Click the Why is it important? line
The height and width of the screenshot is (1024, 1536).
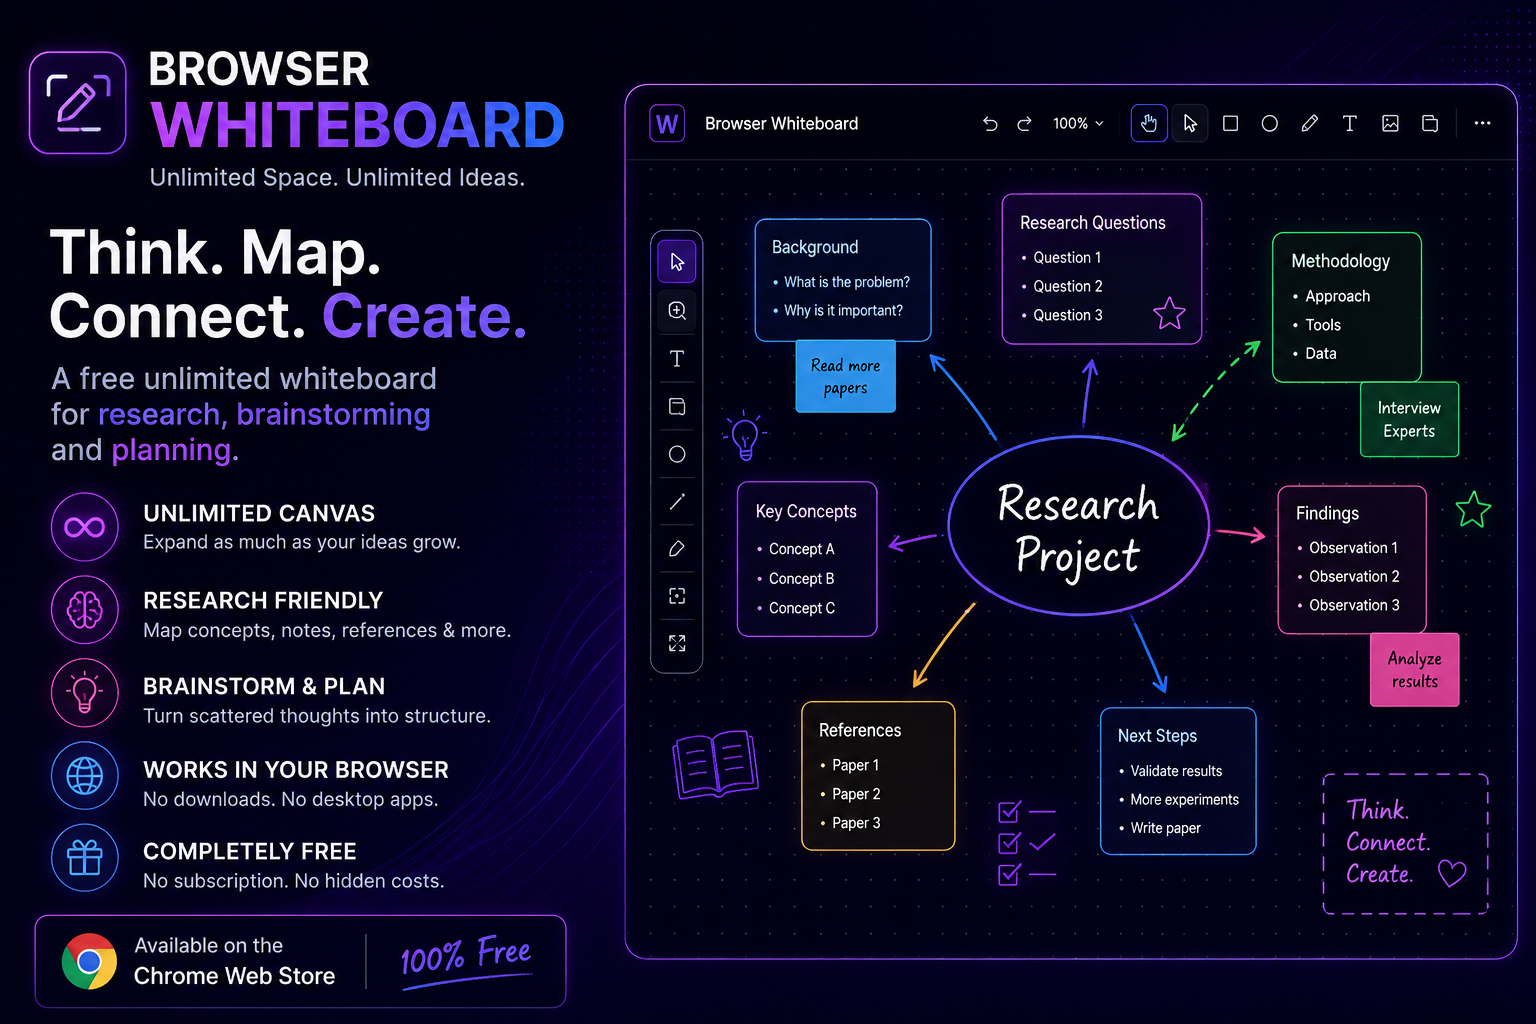[838, 311]
